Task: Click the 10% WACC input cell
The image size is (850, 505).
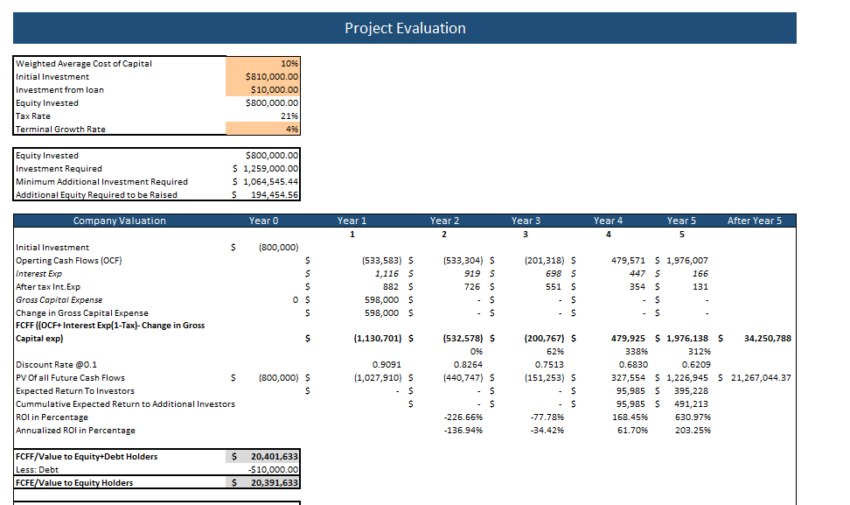Action: pyautogui.click(x=263, y=63)
